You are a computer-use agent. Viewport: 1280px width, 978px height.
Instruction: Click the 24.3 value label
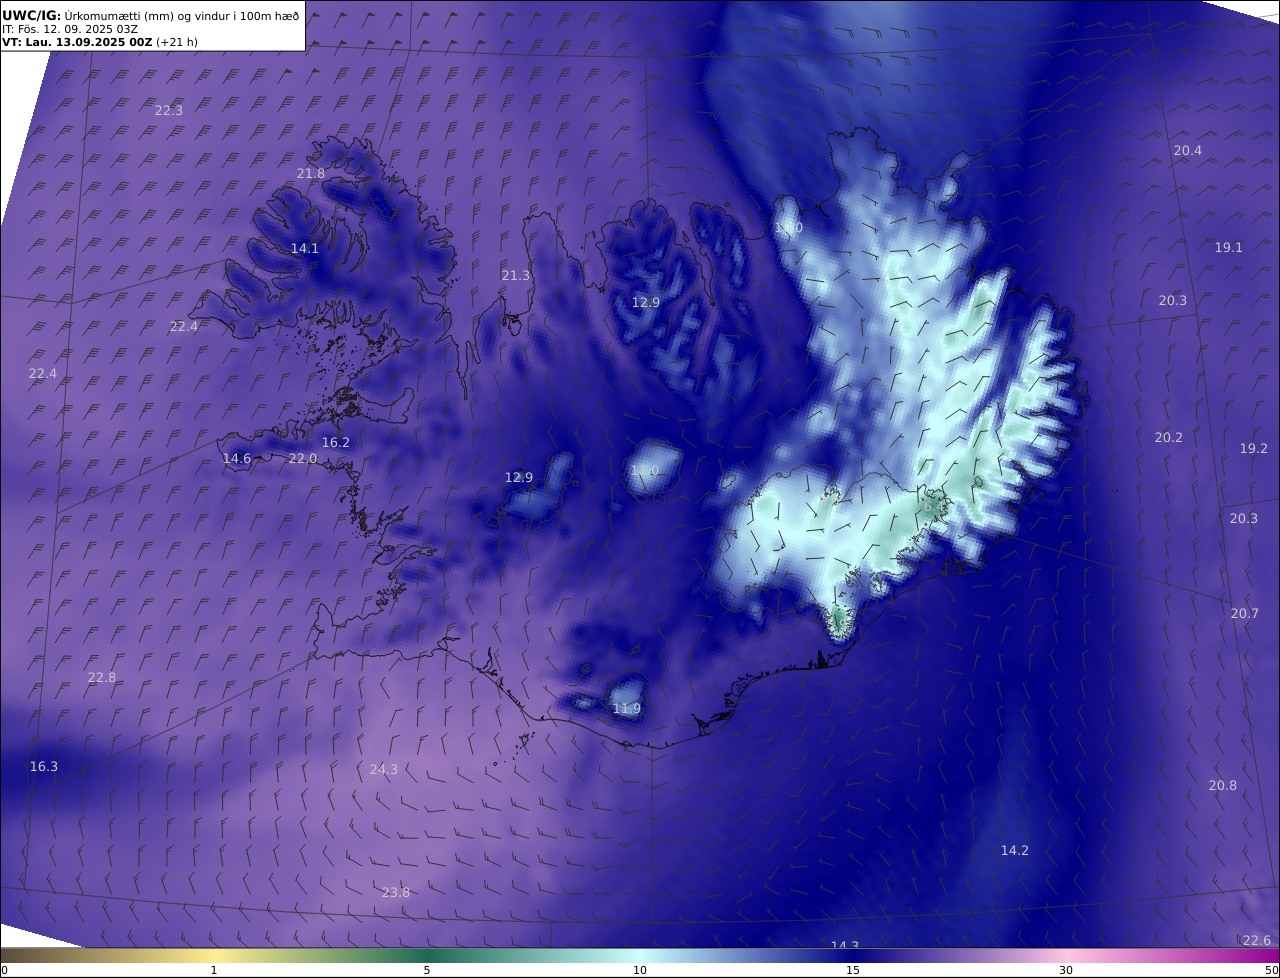pos(384,769)
